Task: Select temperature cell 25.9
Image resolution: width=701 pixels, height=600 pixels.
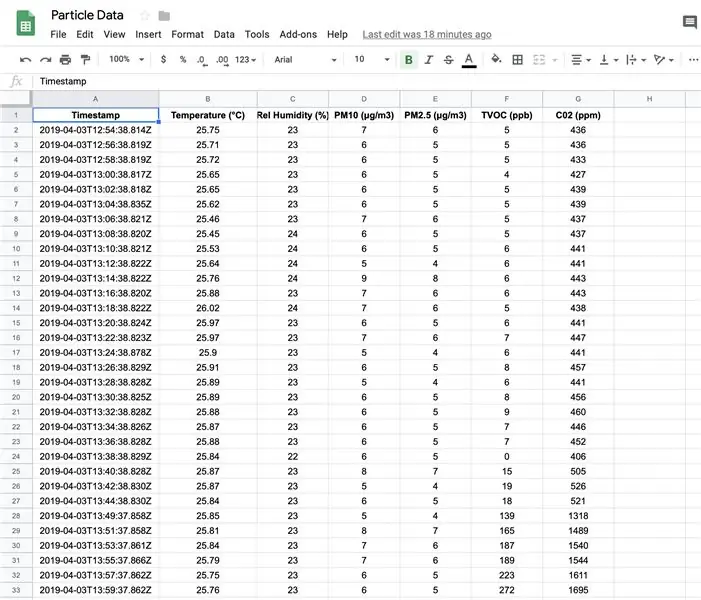Action: [208, 352]
